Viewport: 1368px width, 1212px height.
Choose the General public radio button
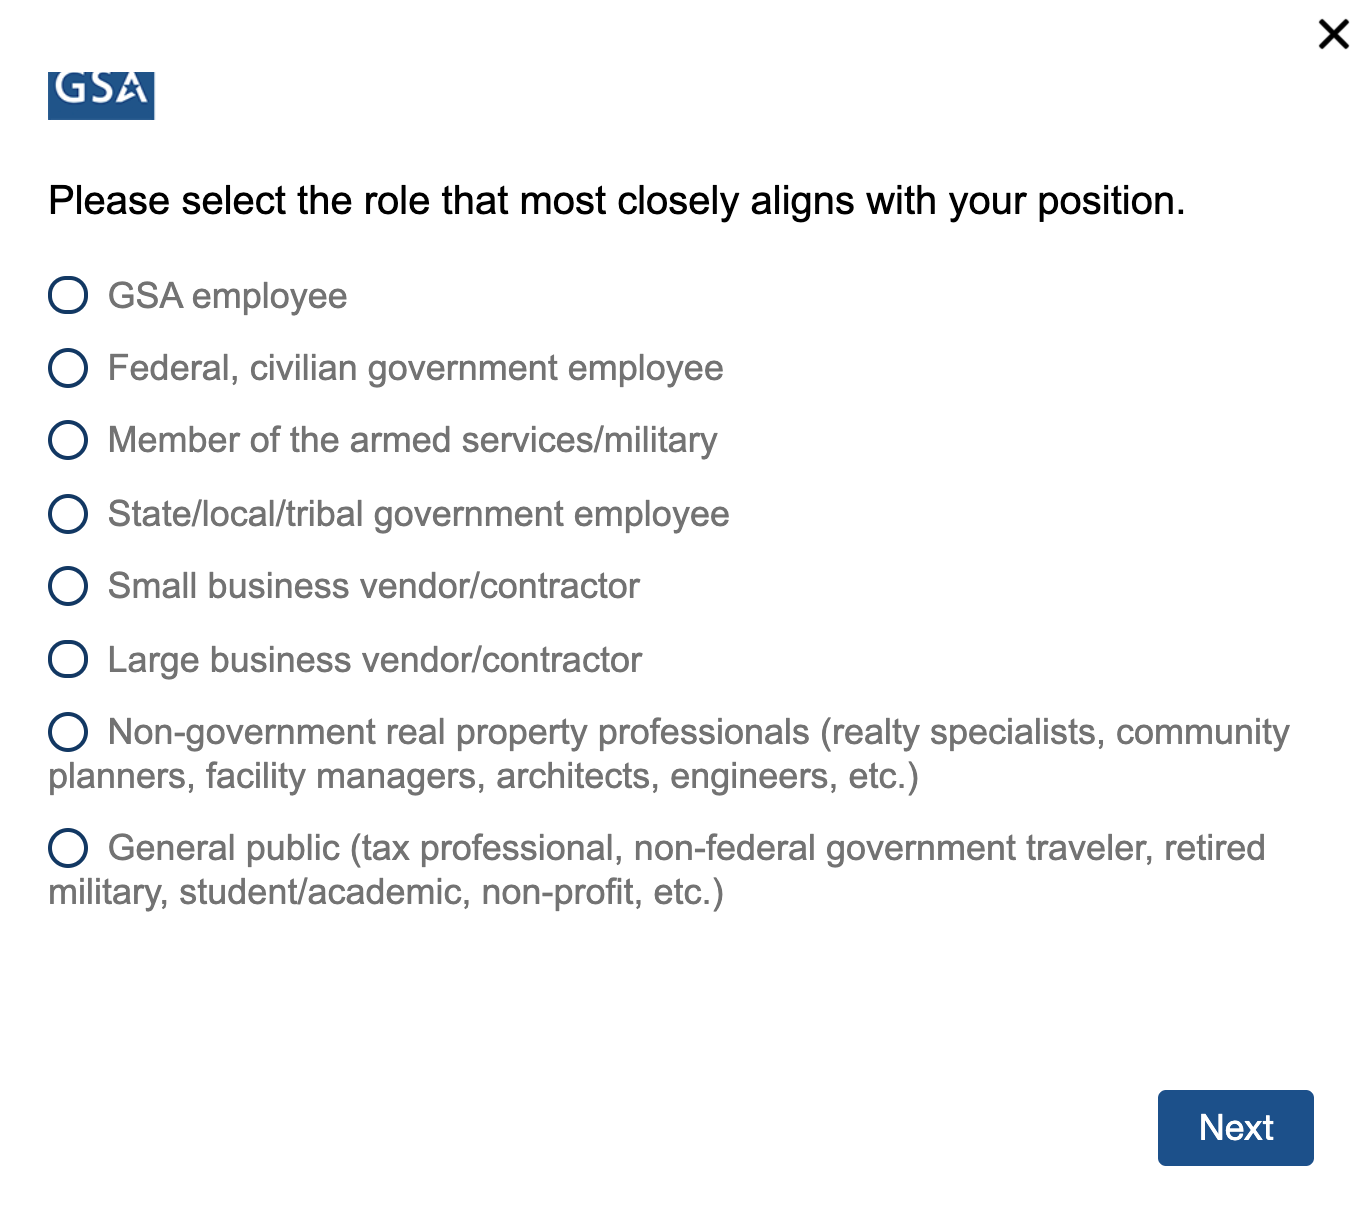pyautogui.click(x=68, y=848)
